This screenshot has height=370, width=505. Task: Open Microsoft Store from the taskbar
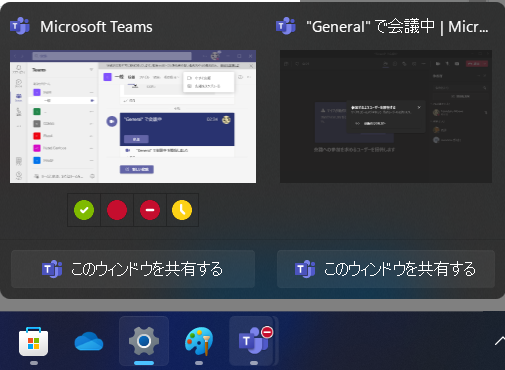click(34, 342)
